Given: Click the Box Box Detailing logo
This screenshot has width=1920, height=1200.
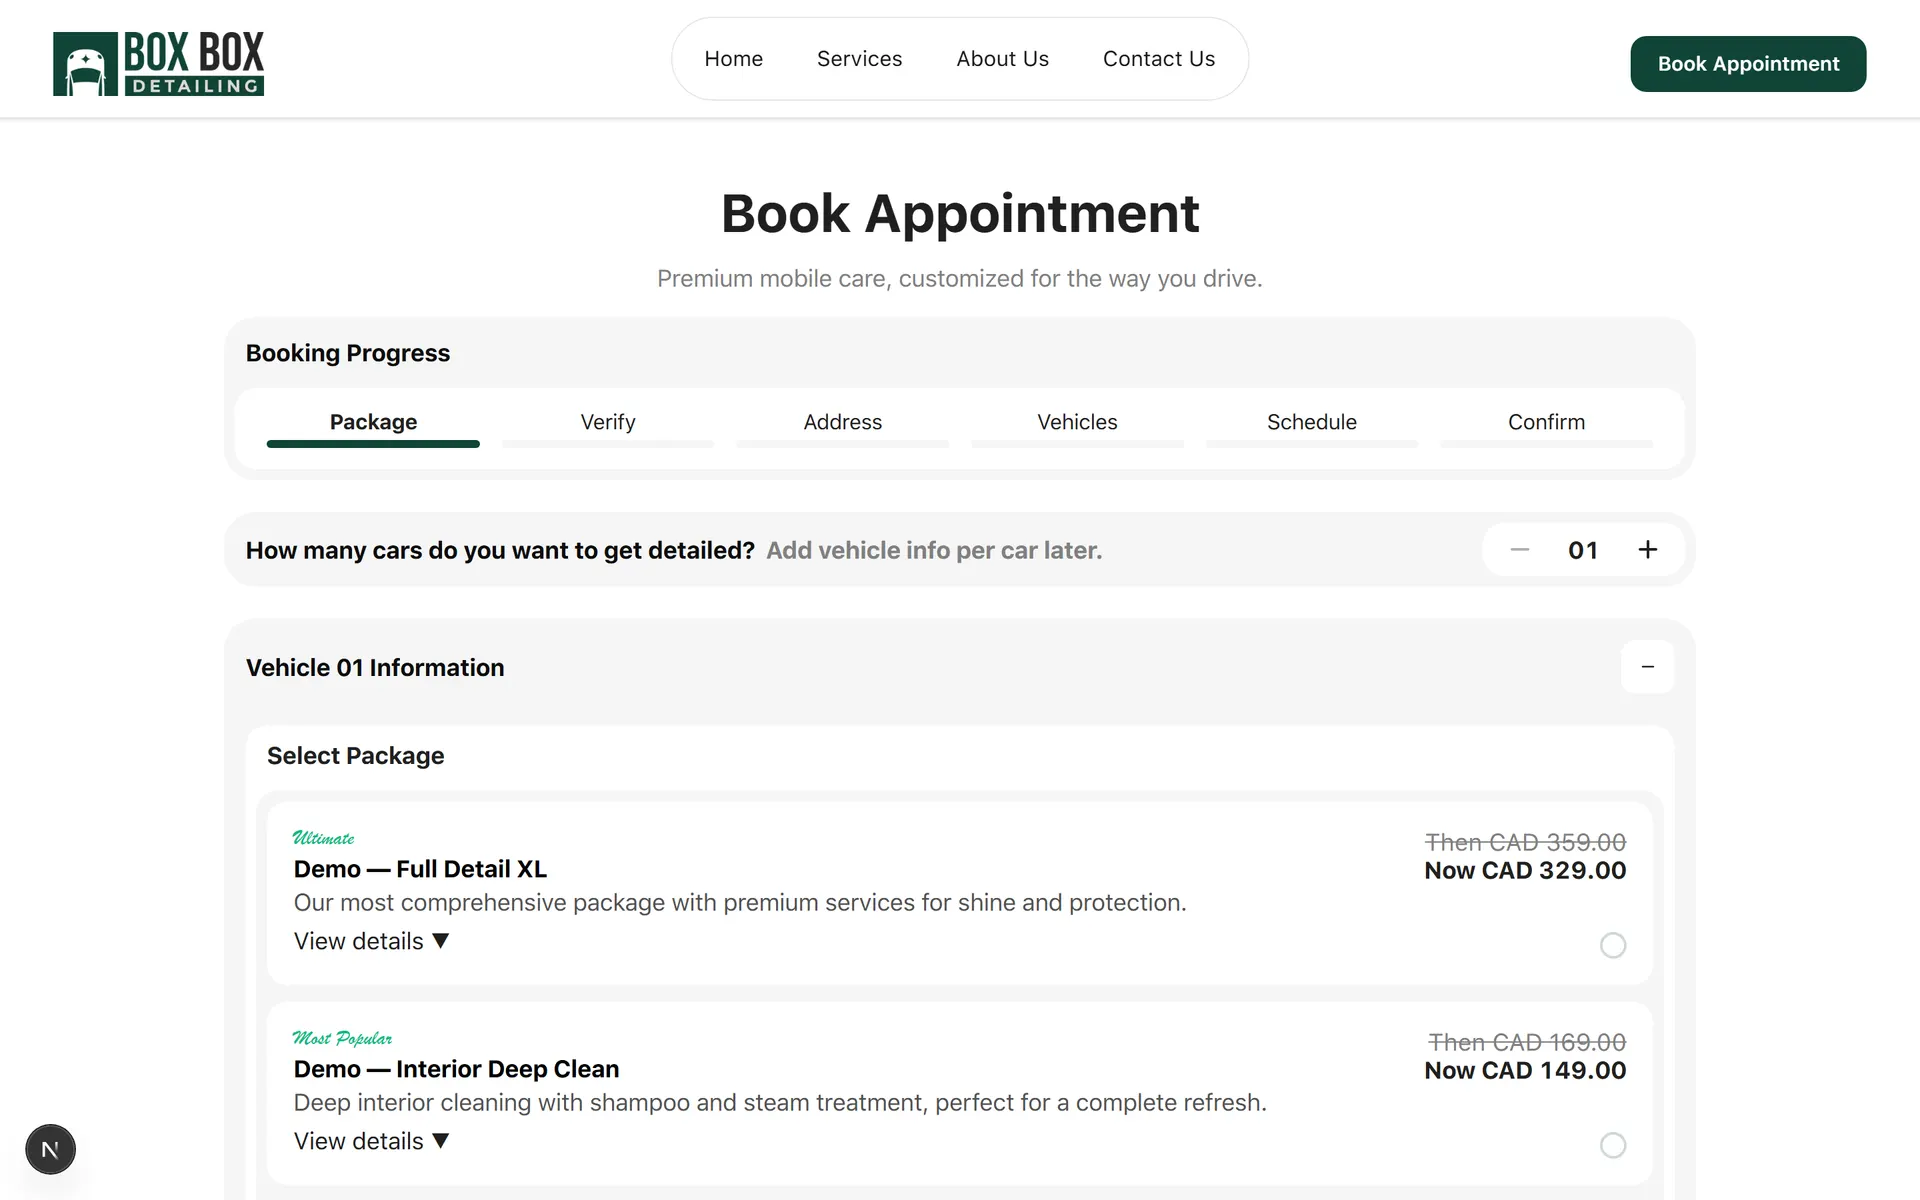Looking at the screenshot, I should (158, 63).
